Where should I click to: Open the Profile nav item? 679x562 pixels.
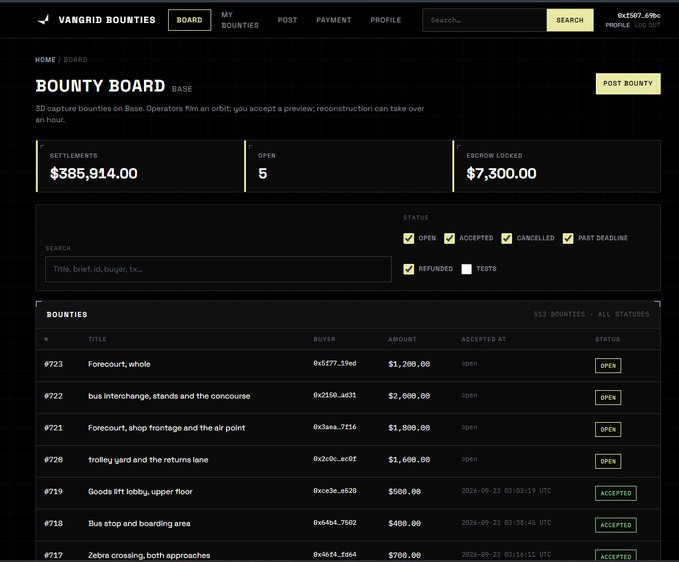386,20
